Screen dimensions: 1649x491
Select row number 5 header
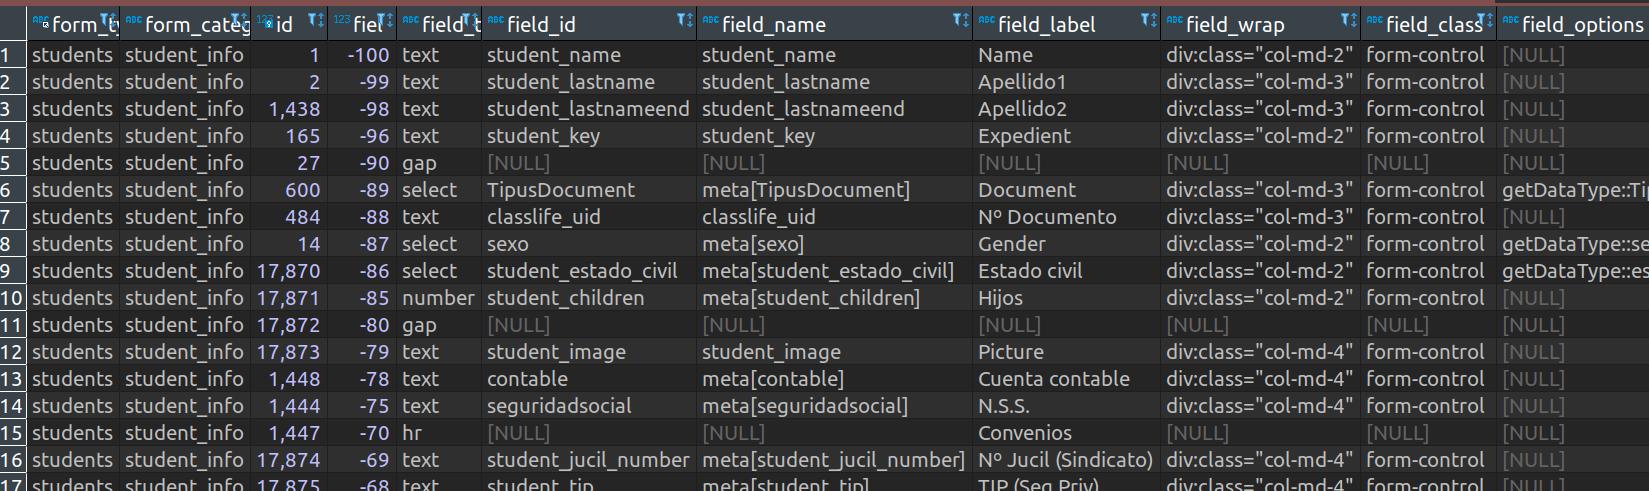click(x=13, y=163)
